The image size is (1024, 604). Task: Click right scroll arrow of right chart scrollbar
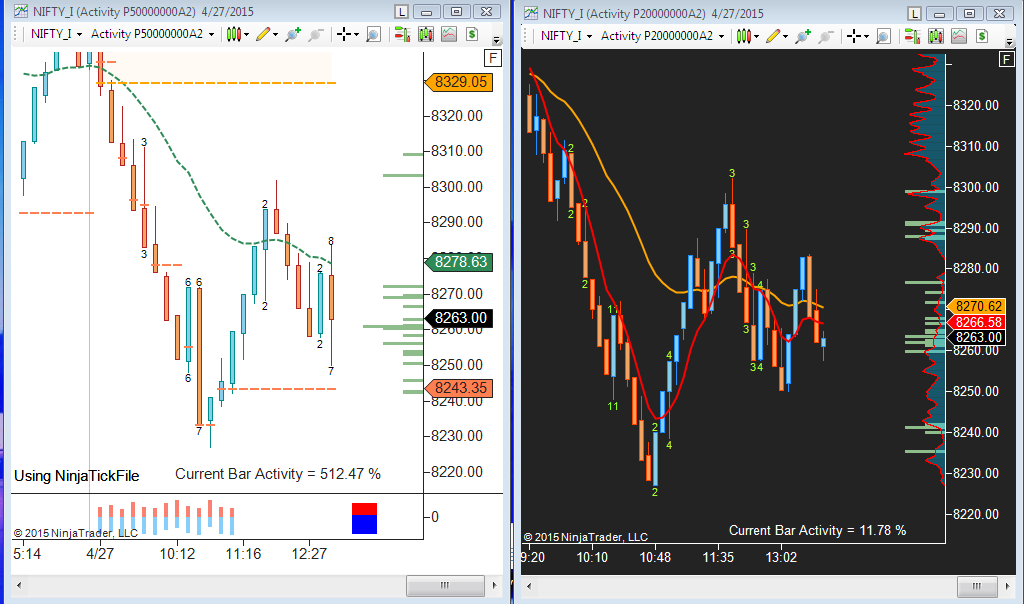(1008, 586)
